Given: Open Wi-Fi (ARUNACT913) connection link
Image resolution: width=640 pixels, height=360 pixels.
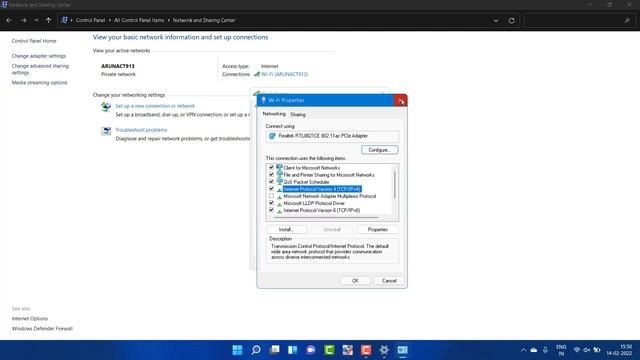Looking at the screenshot, I should (x=284, y=74).
